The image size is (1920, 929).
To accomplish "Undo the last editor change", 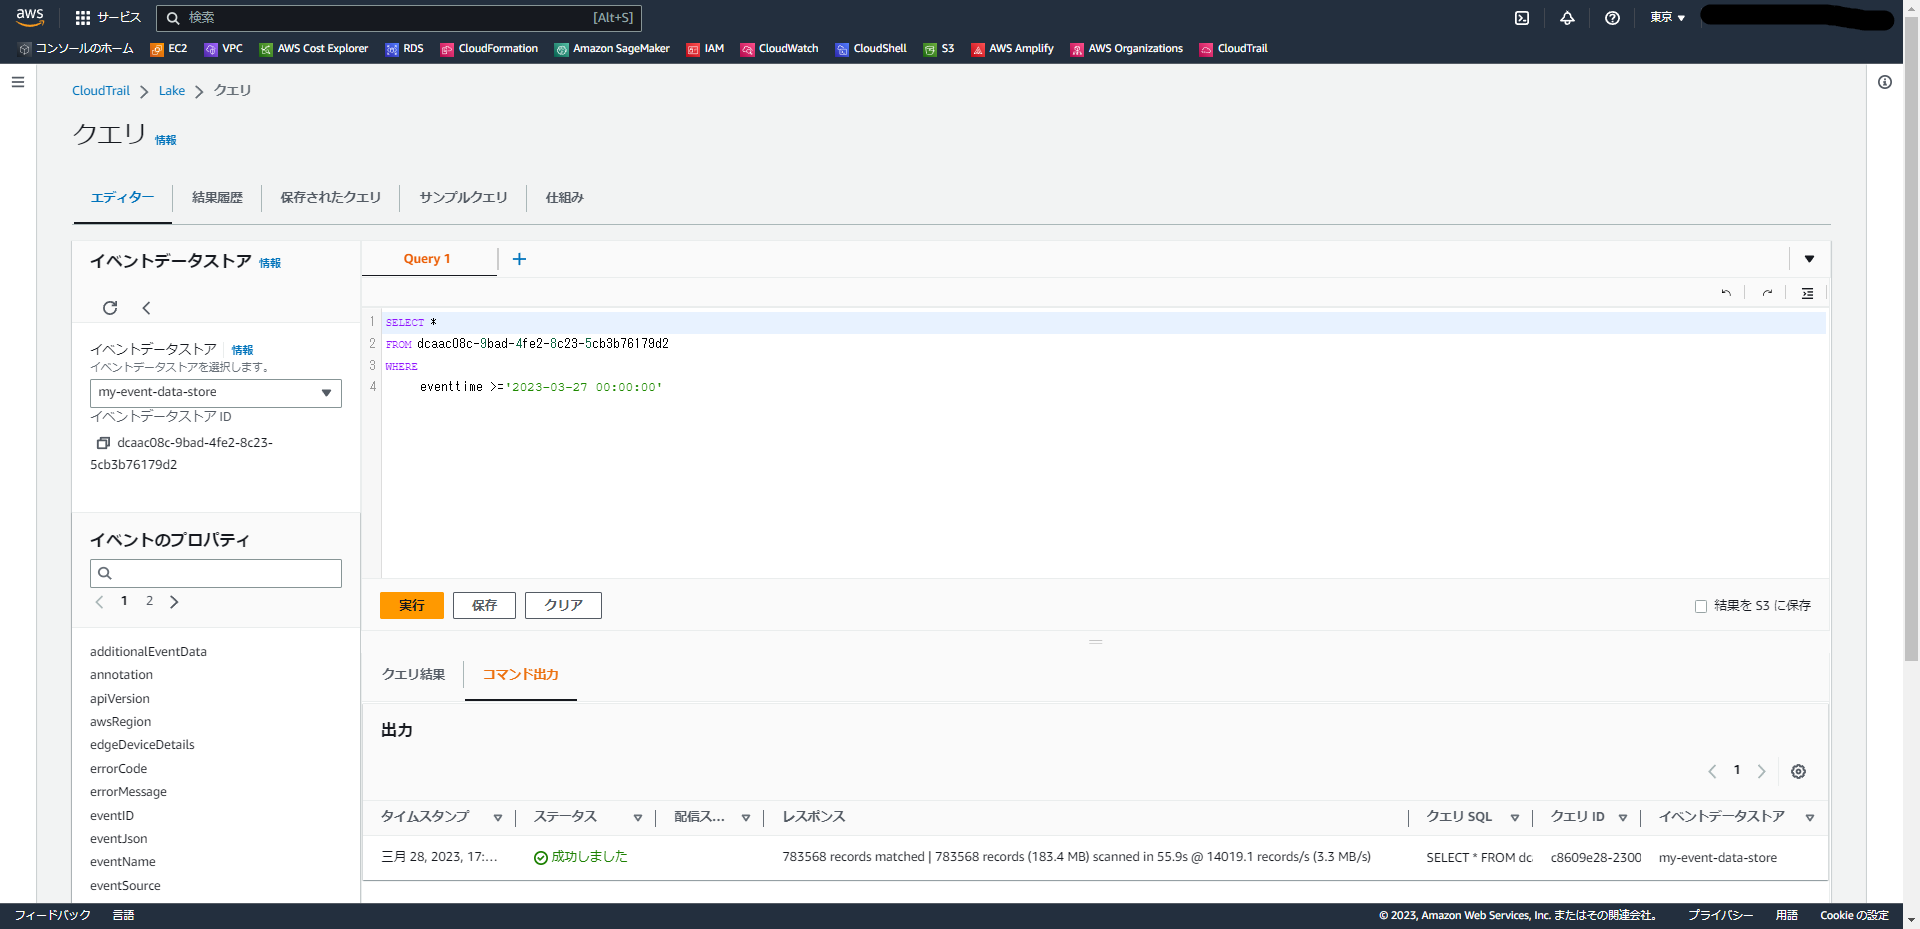I will point(1726,293).
